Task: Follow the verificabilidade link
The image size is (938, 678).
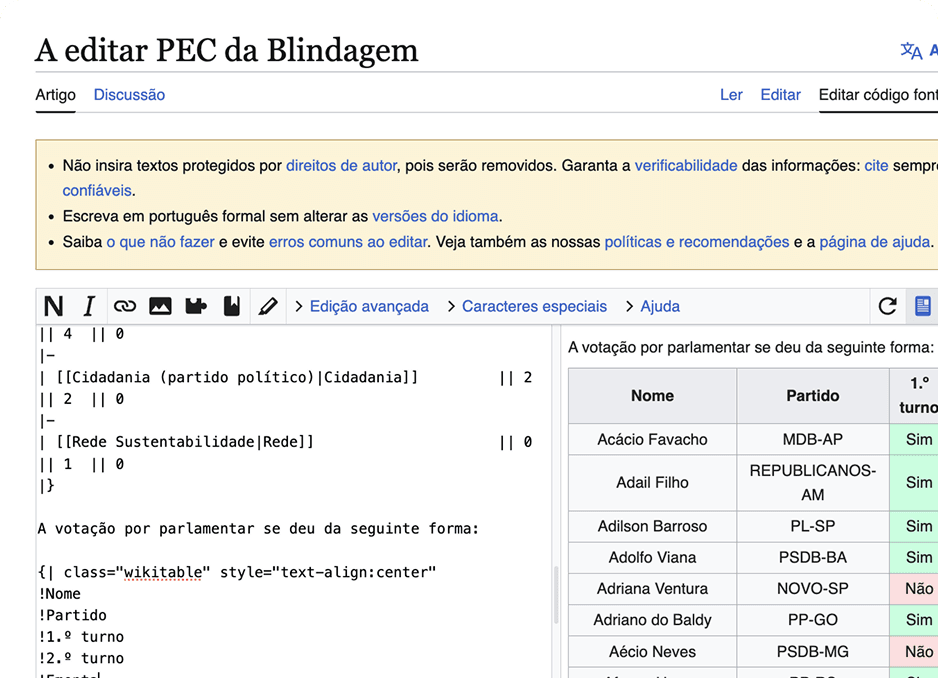Action: 686,166
